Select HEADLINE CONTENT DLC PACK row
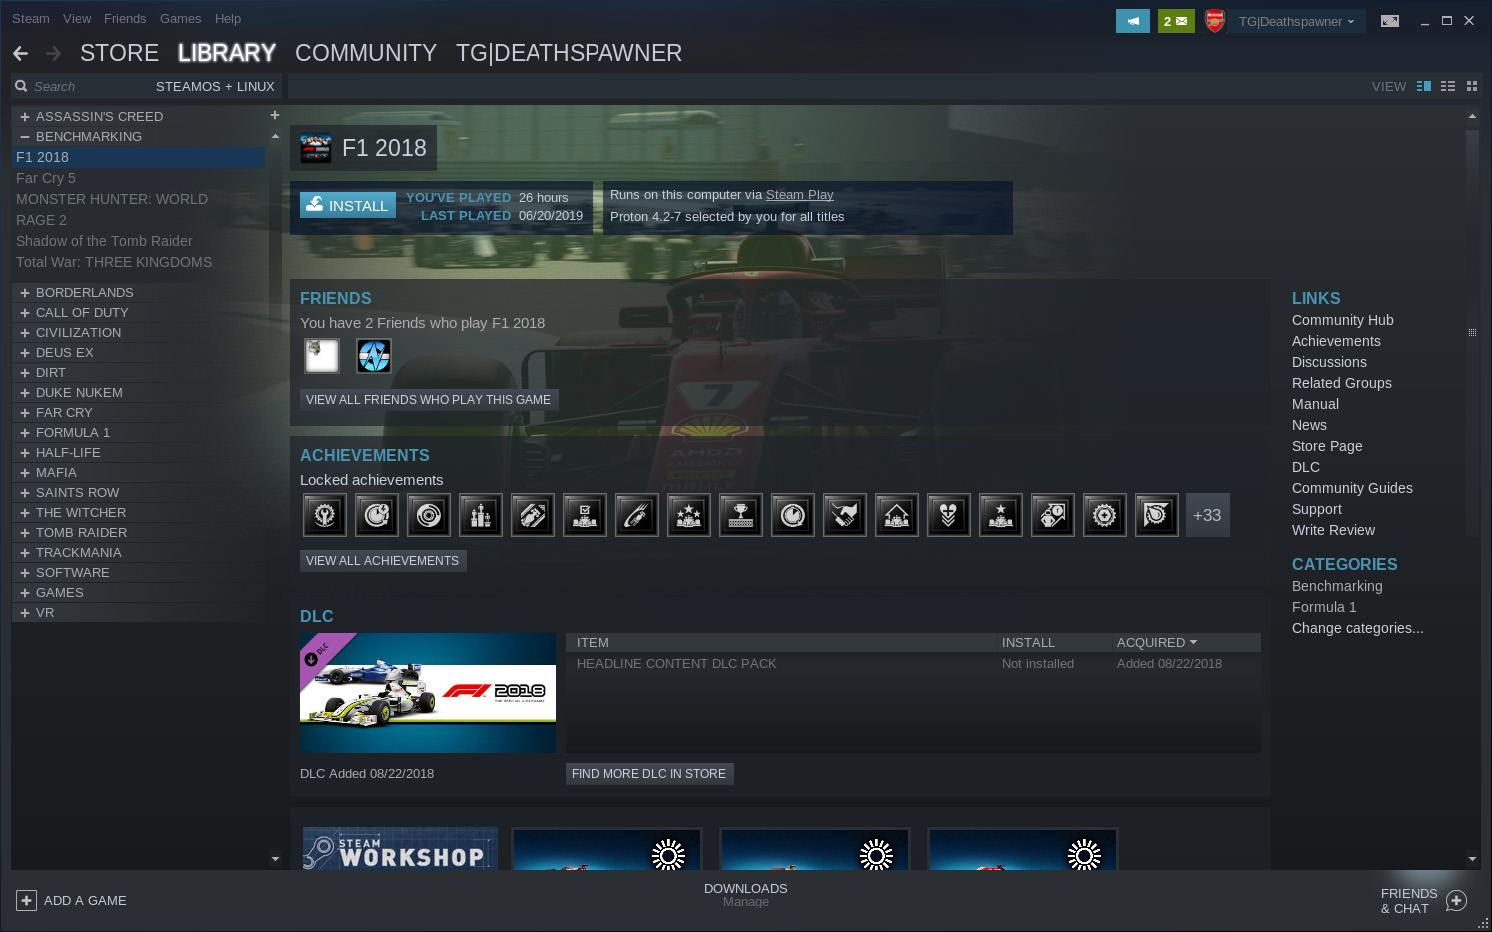The height and width of the screenshot is (932, 1492). (x=913, y=663)
